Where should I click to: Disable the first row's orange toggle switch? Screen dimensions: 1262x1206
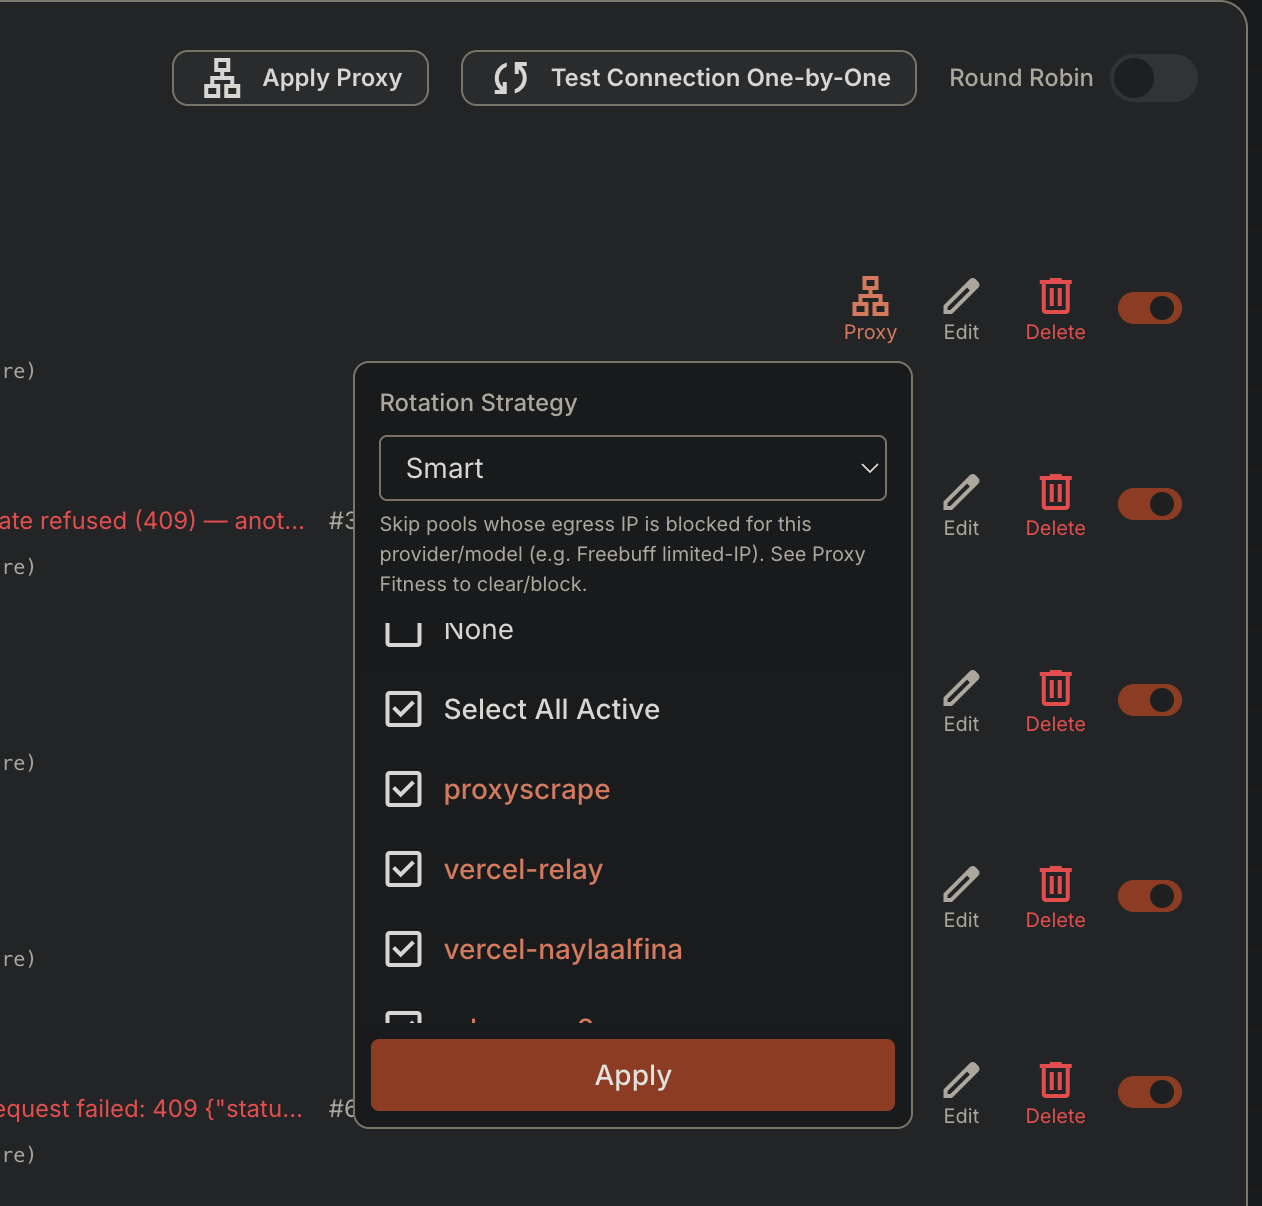coord(1150,308)
